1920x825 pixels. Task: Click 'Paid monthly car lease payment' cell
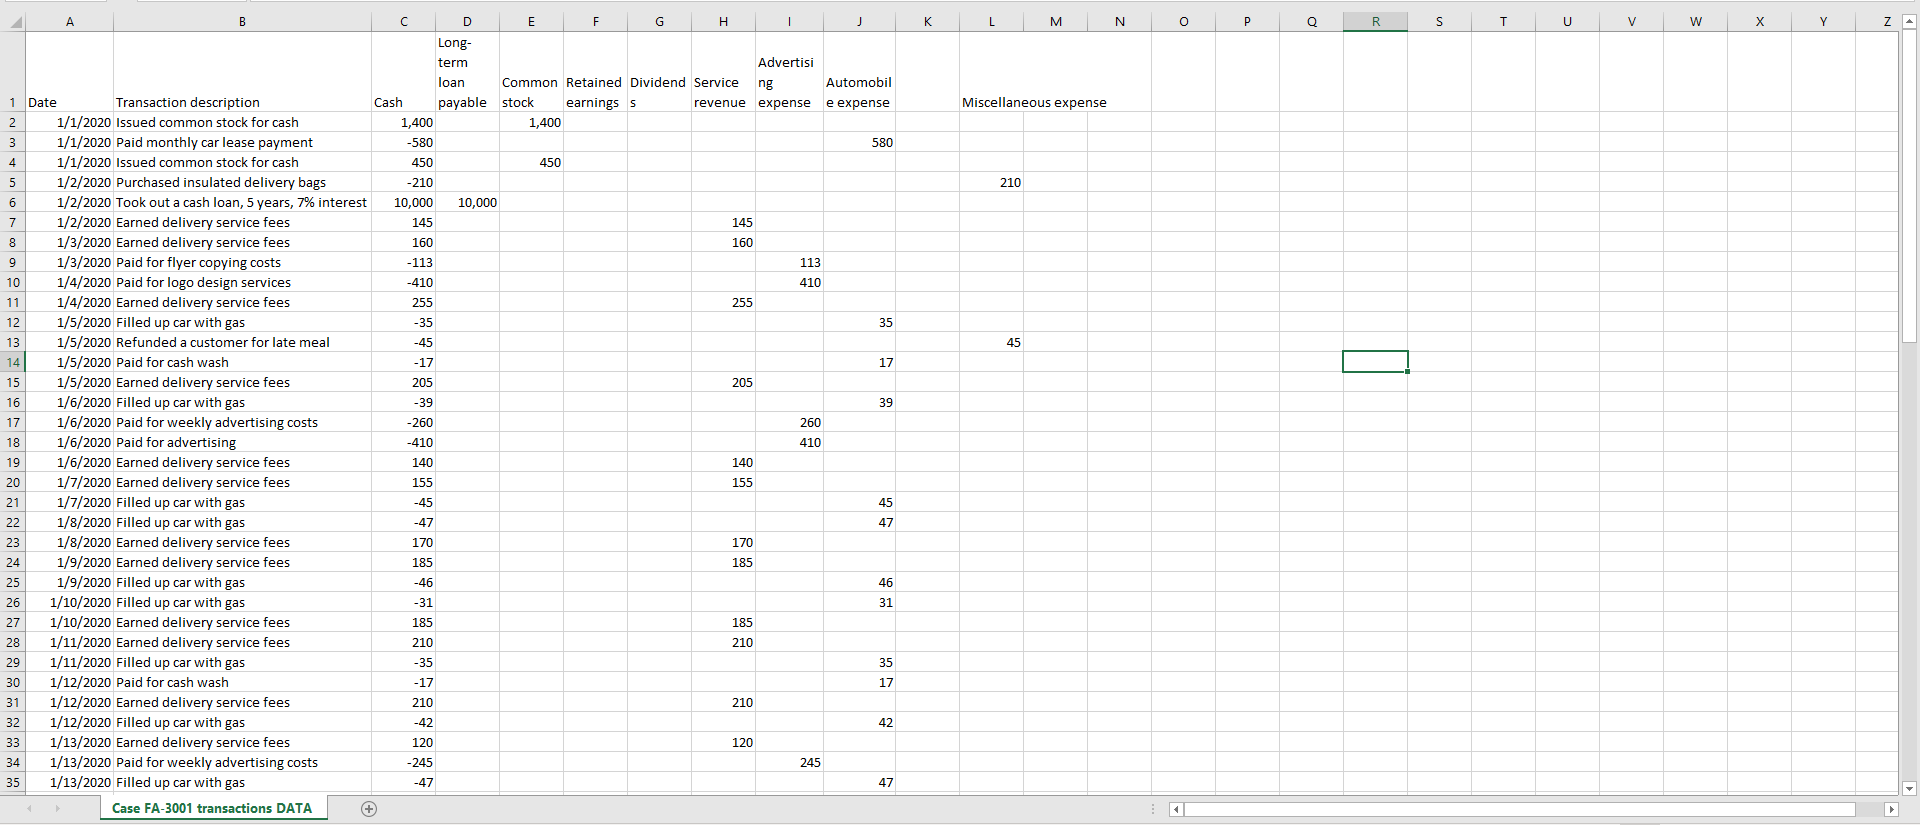[x=242, y=142]
